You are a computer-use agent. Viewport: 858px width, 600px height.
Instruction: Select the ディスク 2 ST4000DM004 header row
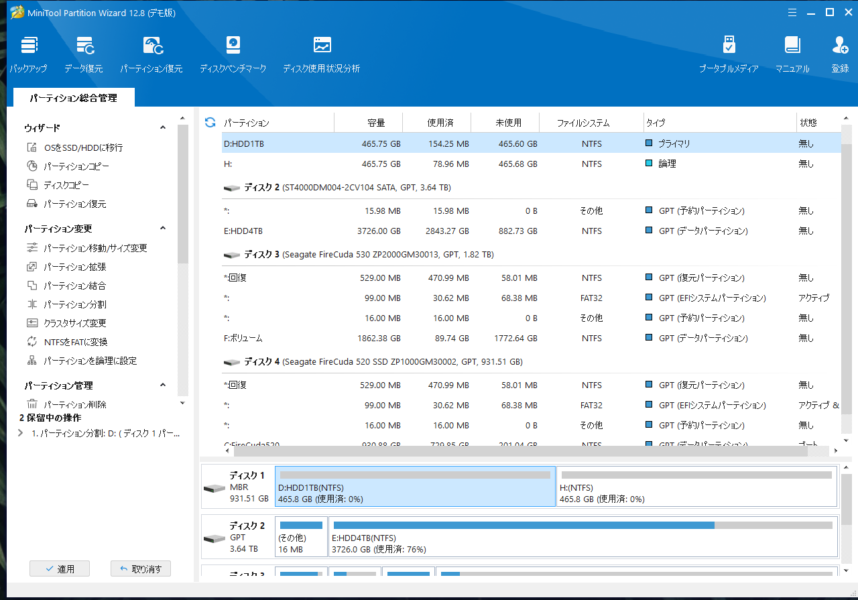(x=531, y=188)
